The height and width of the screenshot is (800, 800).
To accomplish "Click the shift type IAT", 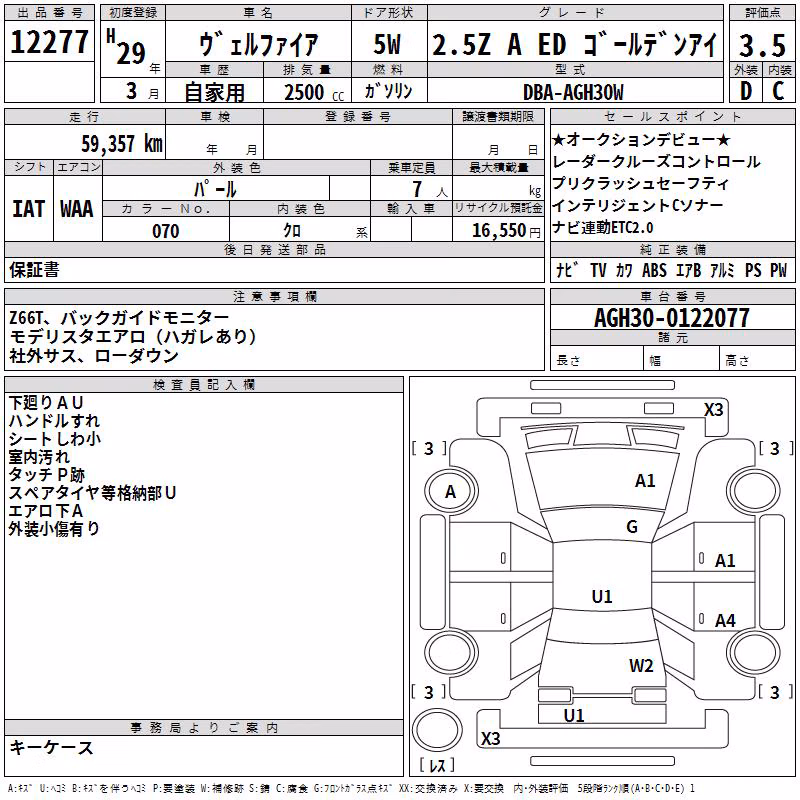I will point(29,209).
